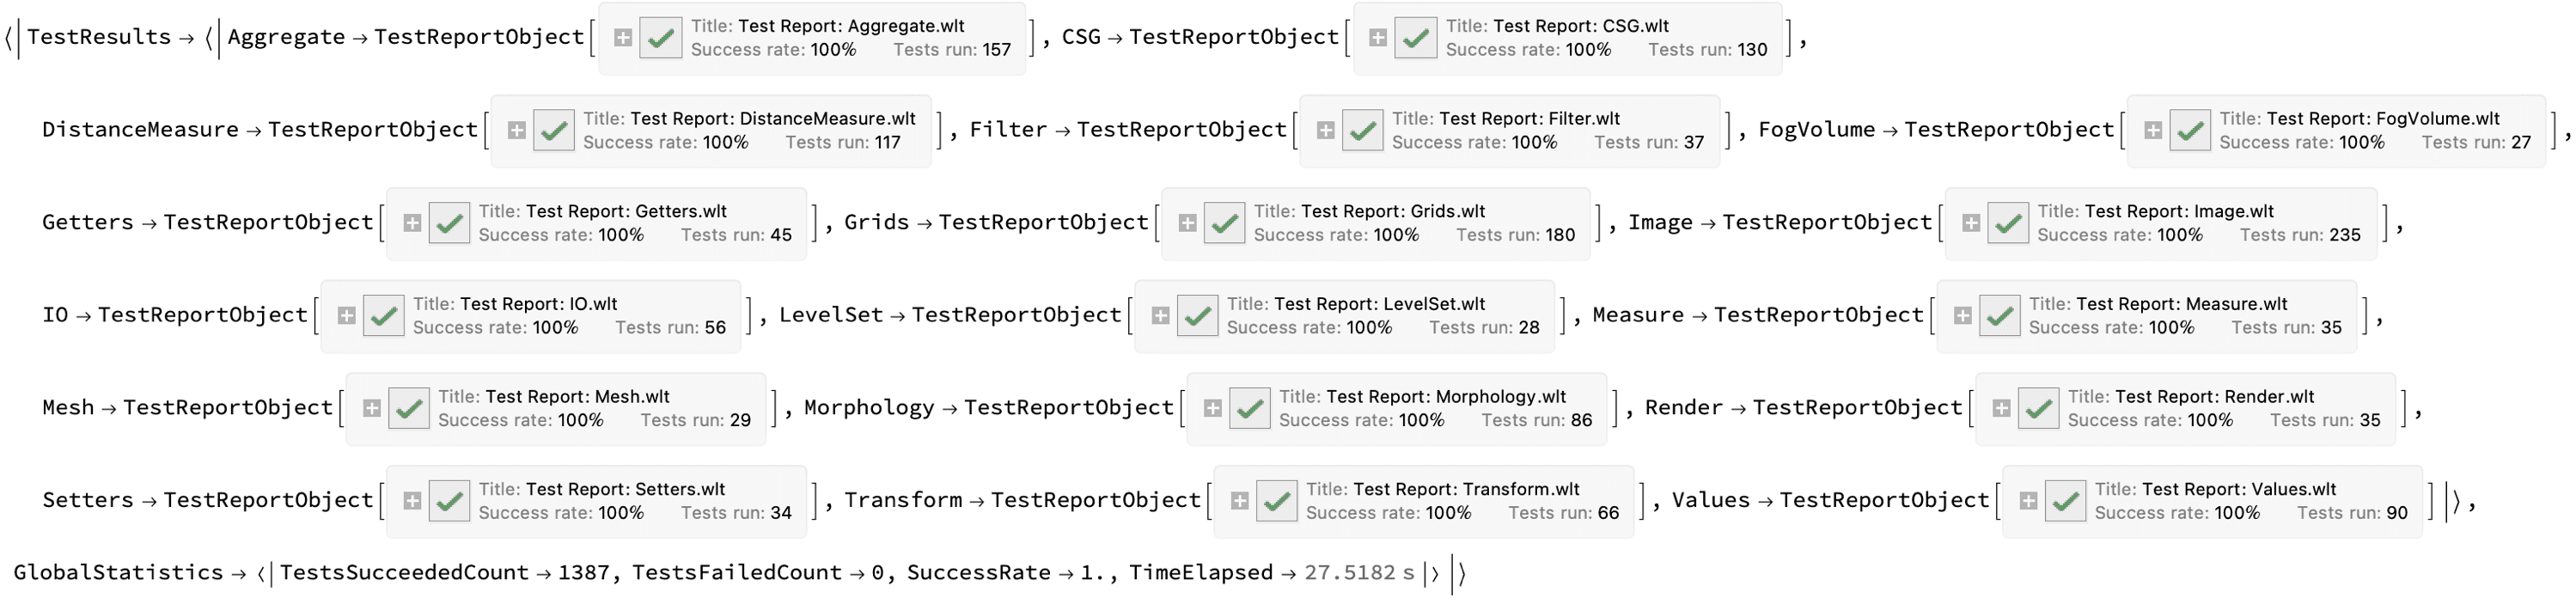The image size is (2576, 598).
Task: Expand the Measure.wlt test report summary
Action: point(1962,316)
